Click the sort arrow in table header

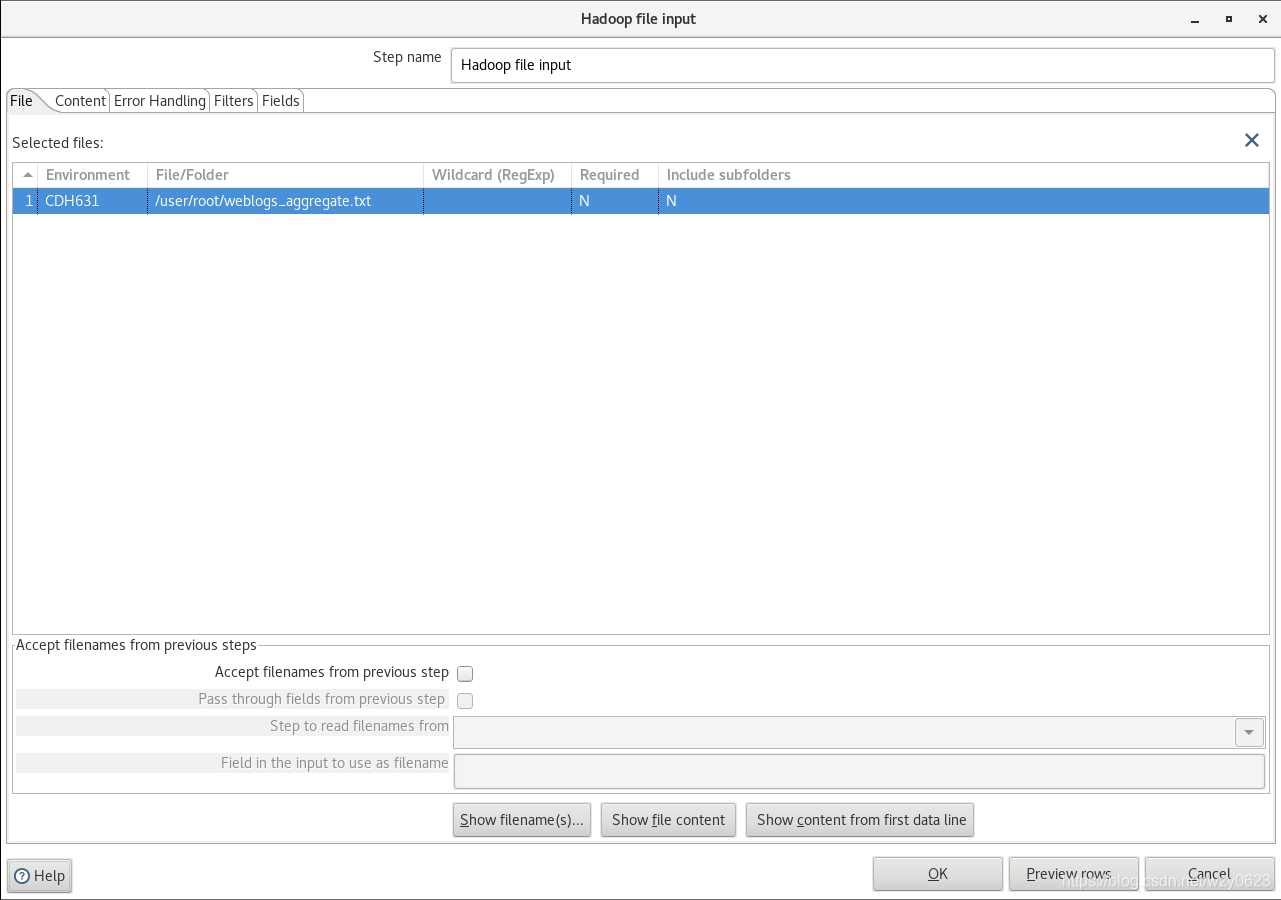(27, 175)
